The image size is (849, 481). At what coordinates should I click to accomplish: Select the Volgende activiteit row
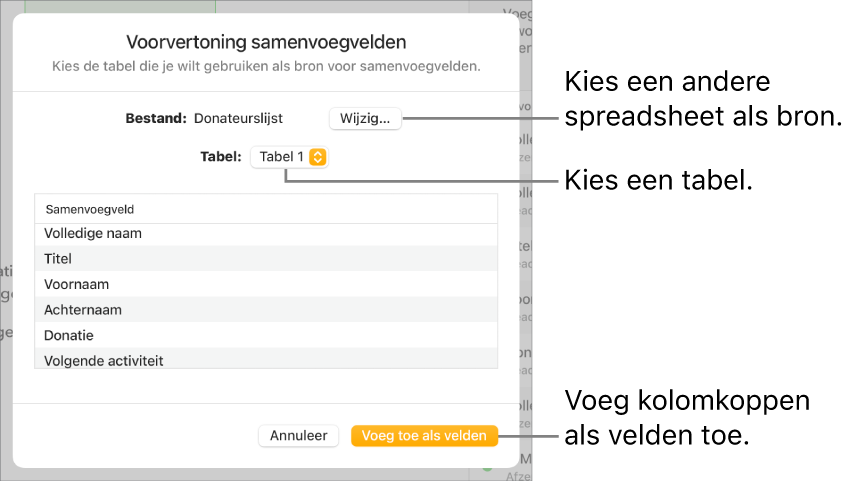(265, 360)
